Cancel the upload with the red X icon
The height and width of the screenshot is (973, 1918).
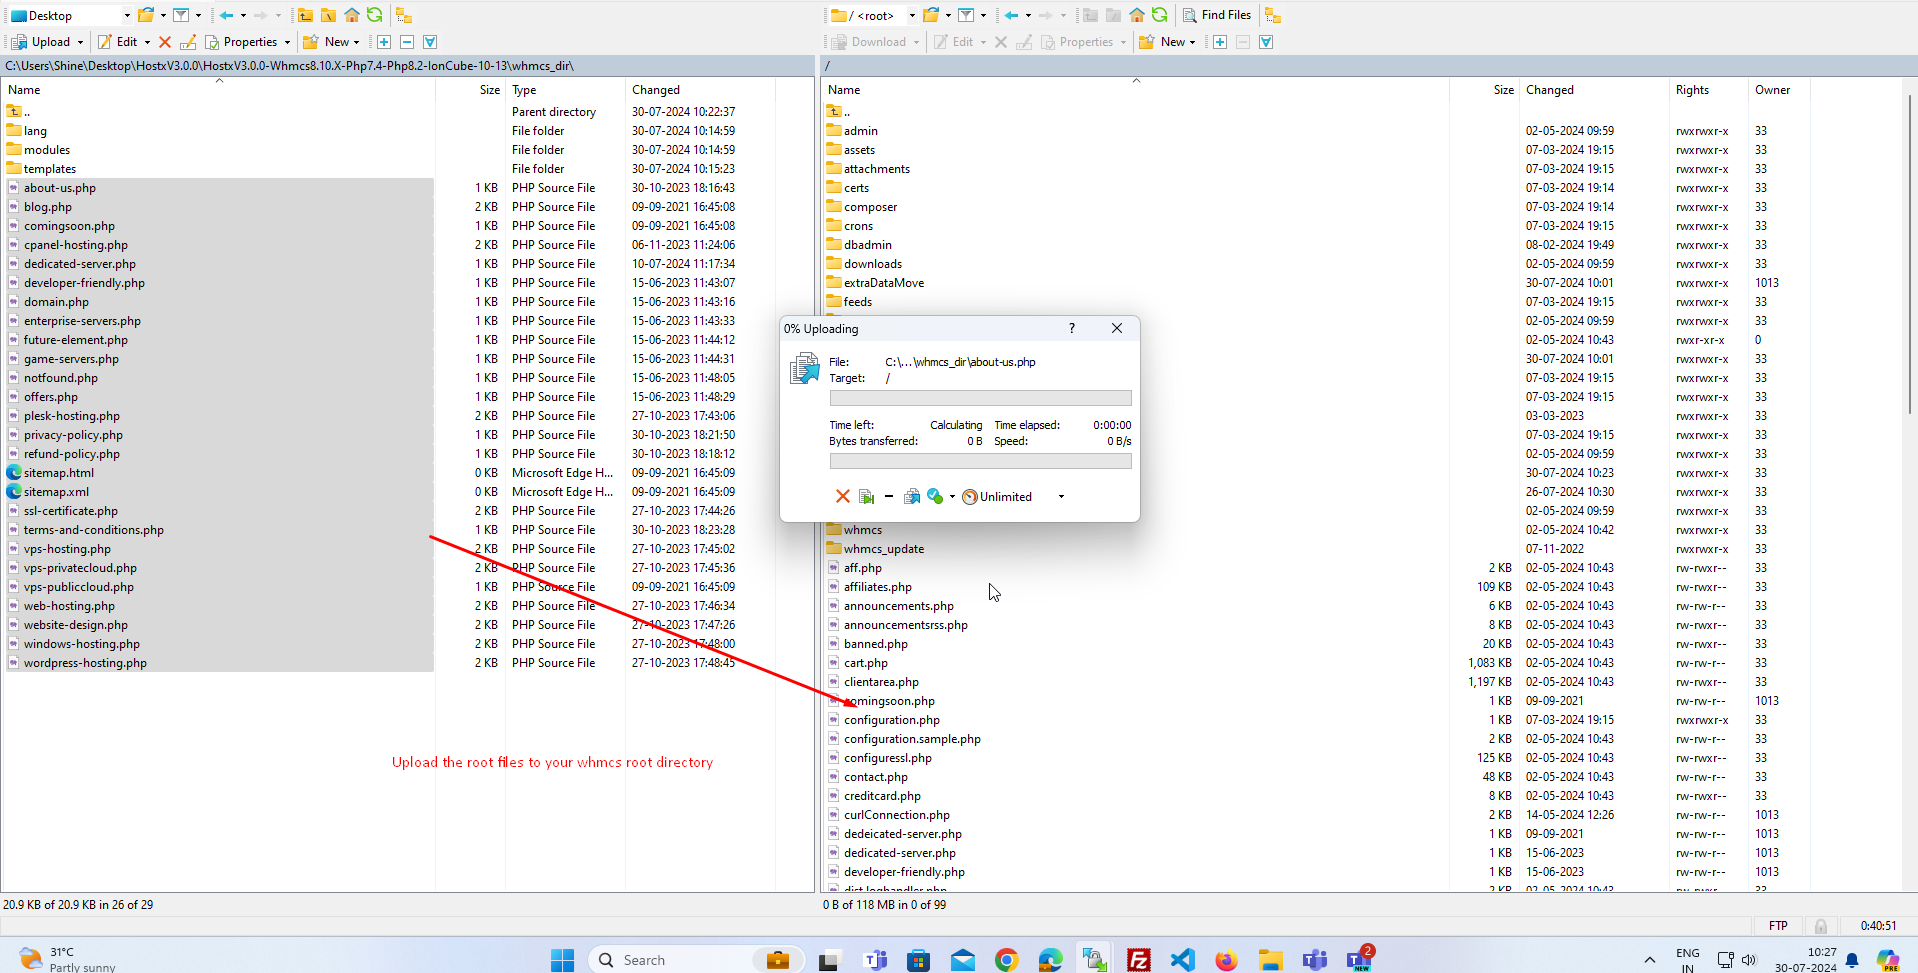point(842,497)
